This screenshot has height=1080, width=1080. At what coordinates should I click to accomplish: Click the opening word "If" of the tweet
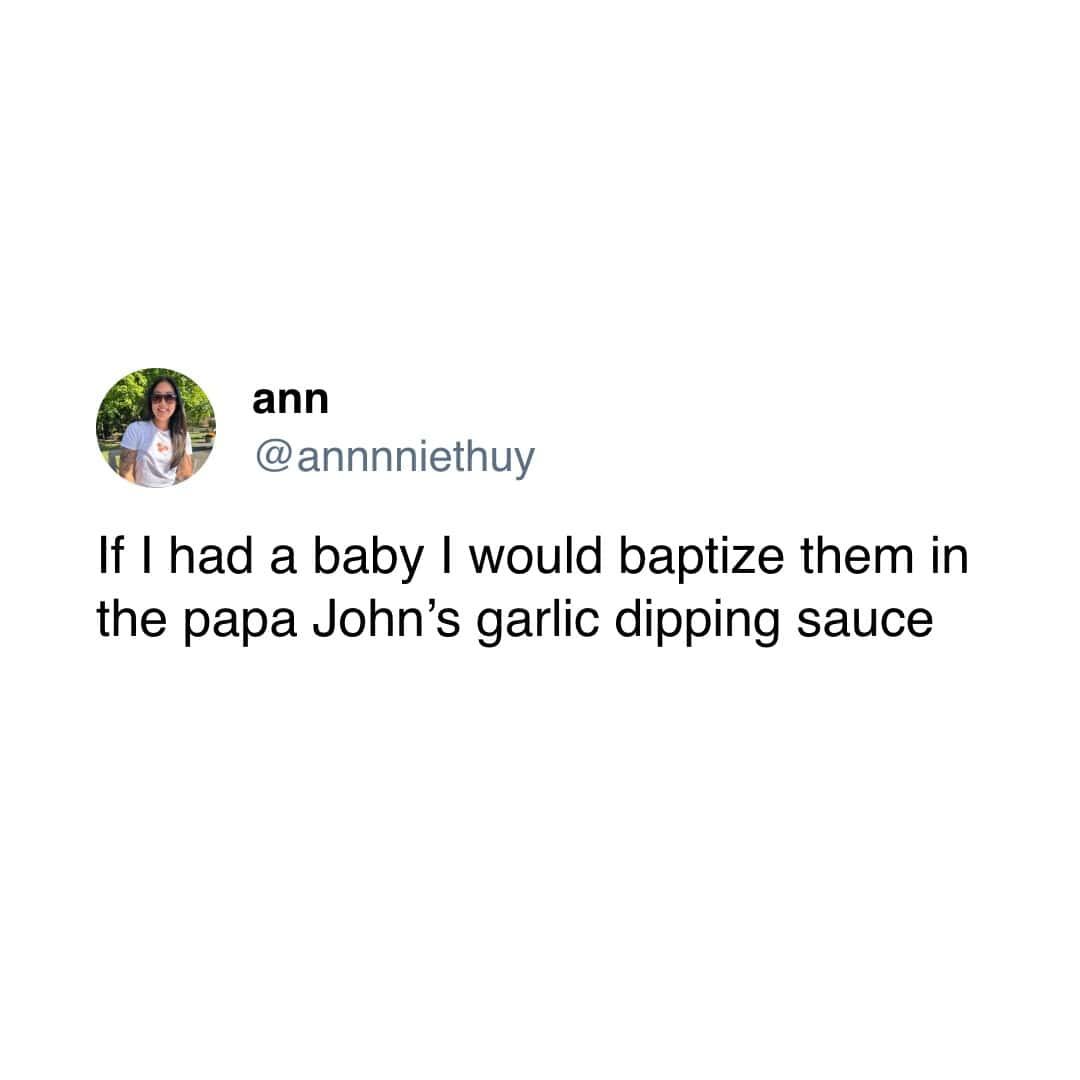110,557
